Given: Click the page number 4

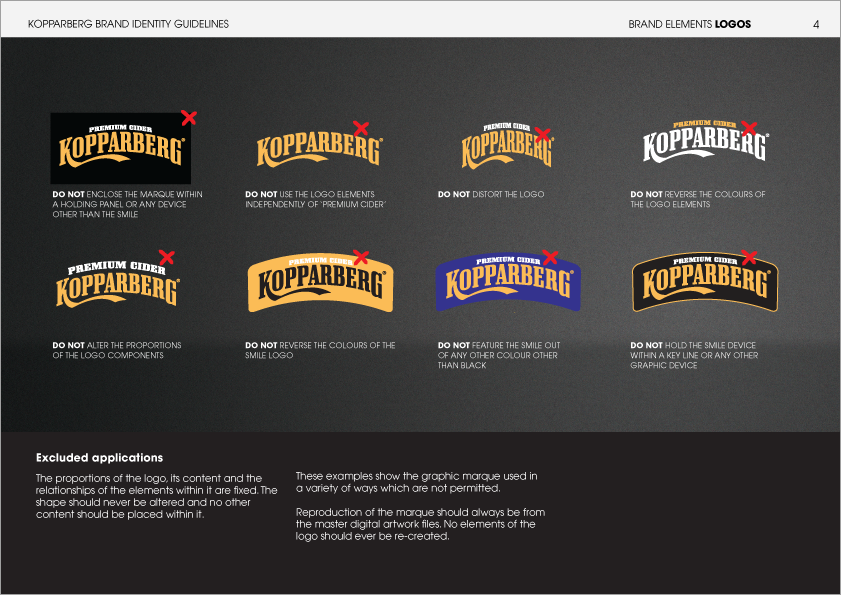Looking at the screenshot, I should pos(816,24).
